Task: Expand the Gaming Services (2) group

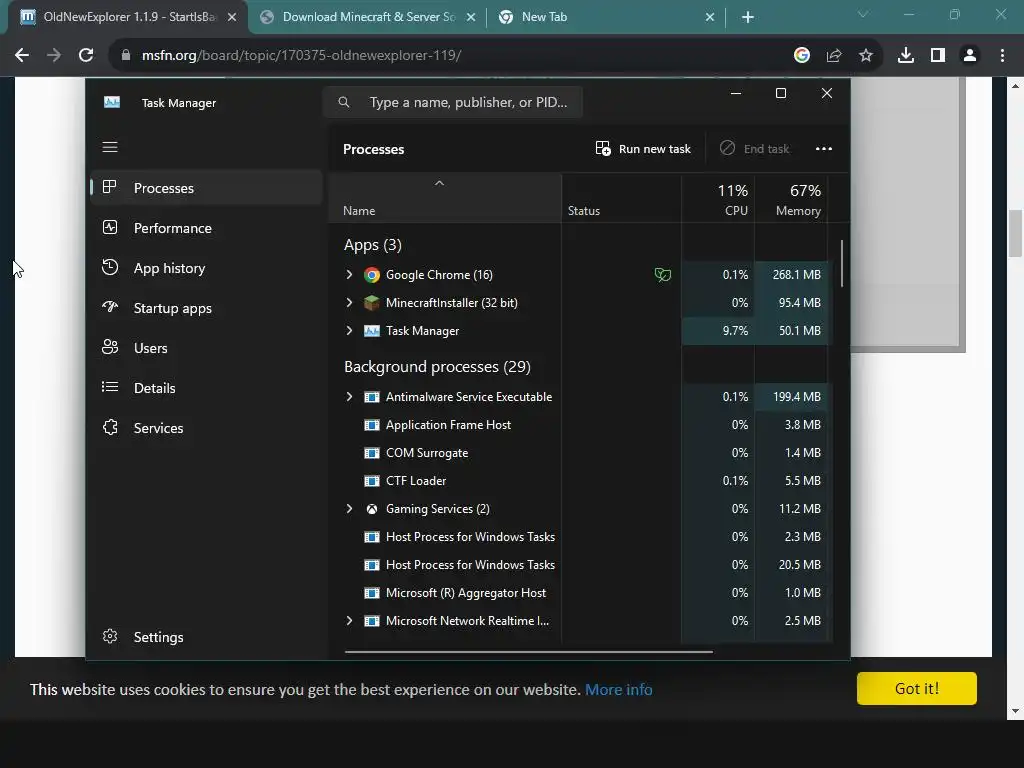Action: (x=349, y=509)
